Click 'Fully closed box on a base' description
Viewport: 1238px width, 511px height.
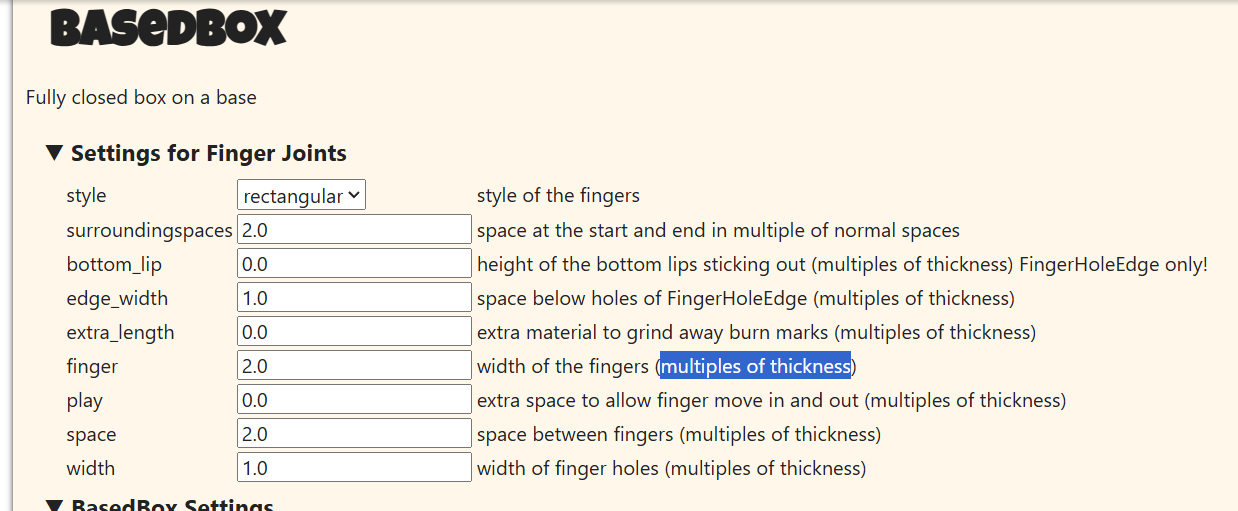(141, 97)
